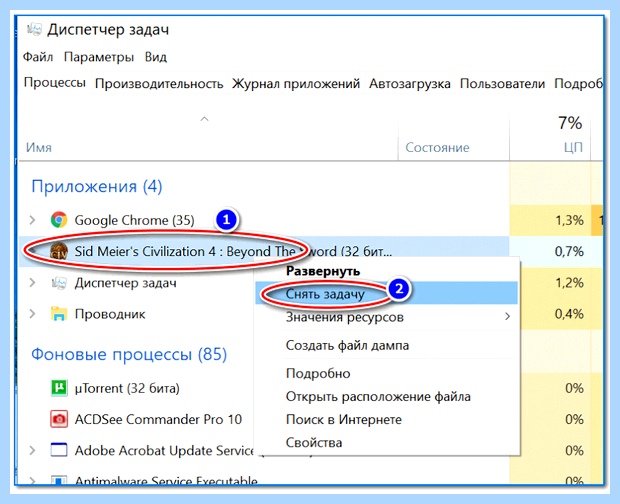
Task: Open the Файл menu
Action: (38, 57)
